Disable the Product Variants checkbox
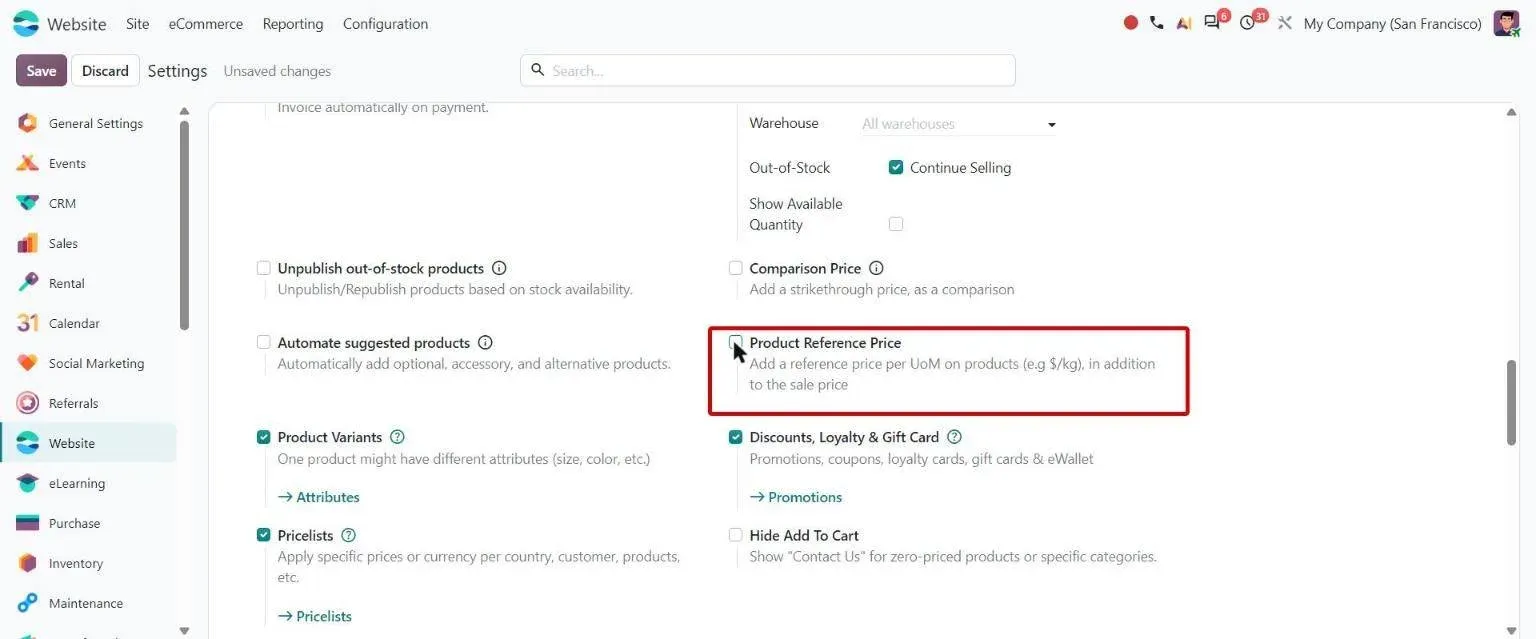Image resolution: width=1536 pixels, height=639 pixels. click(264, 437)
